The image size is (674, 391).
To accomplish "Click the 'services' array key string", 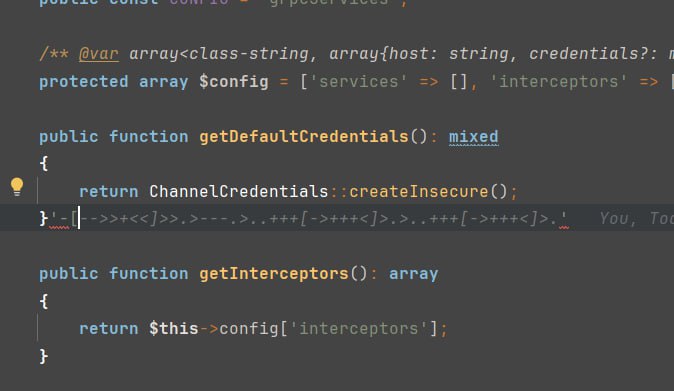I will [x=358, y=82].
